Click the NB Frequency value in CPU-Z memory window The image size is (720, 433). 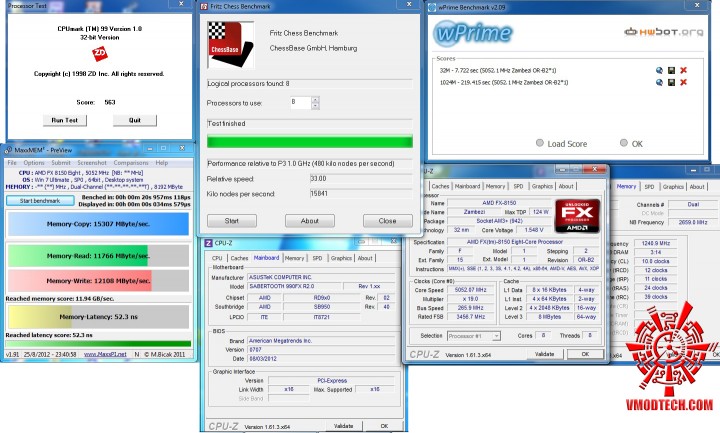tap(693, 222)
